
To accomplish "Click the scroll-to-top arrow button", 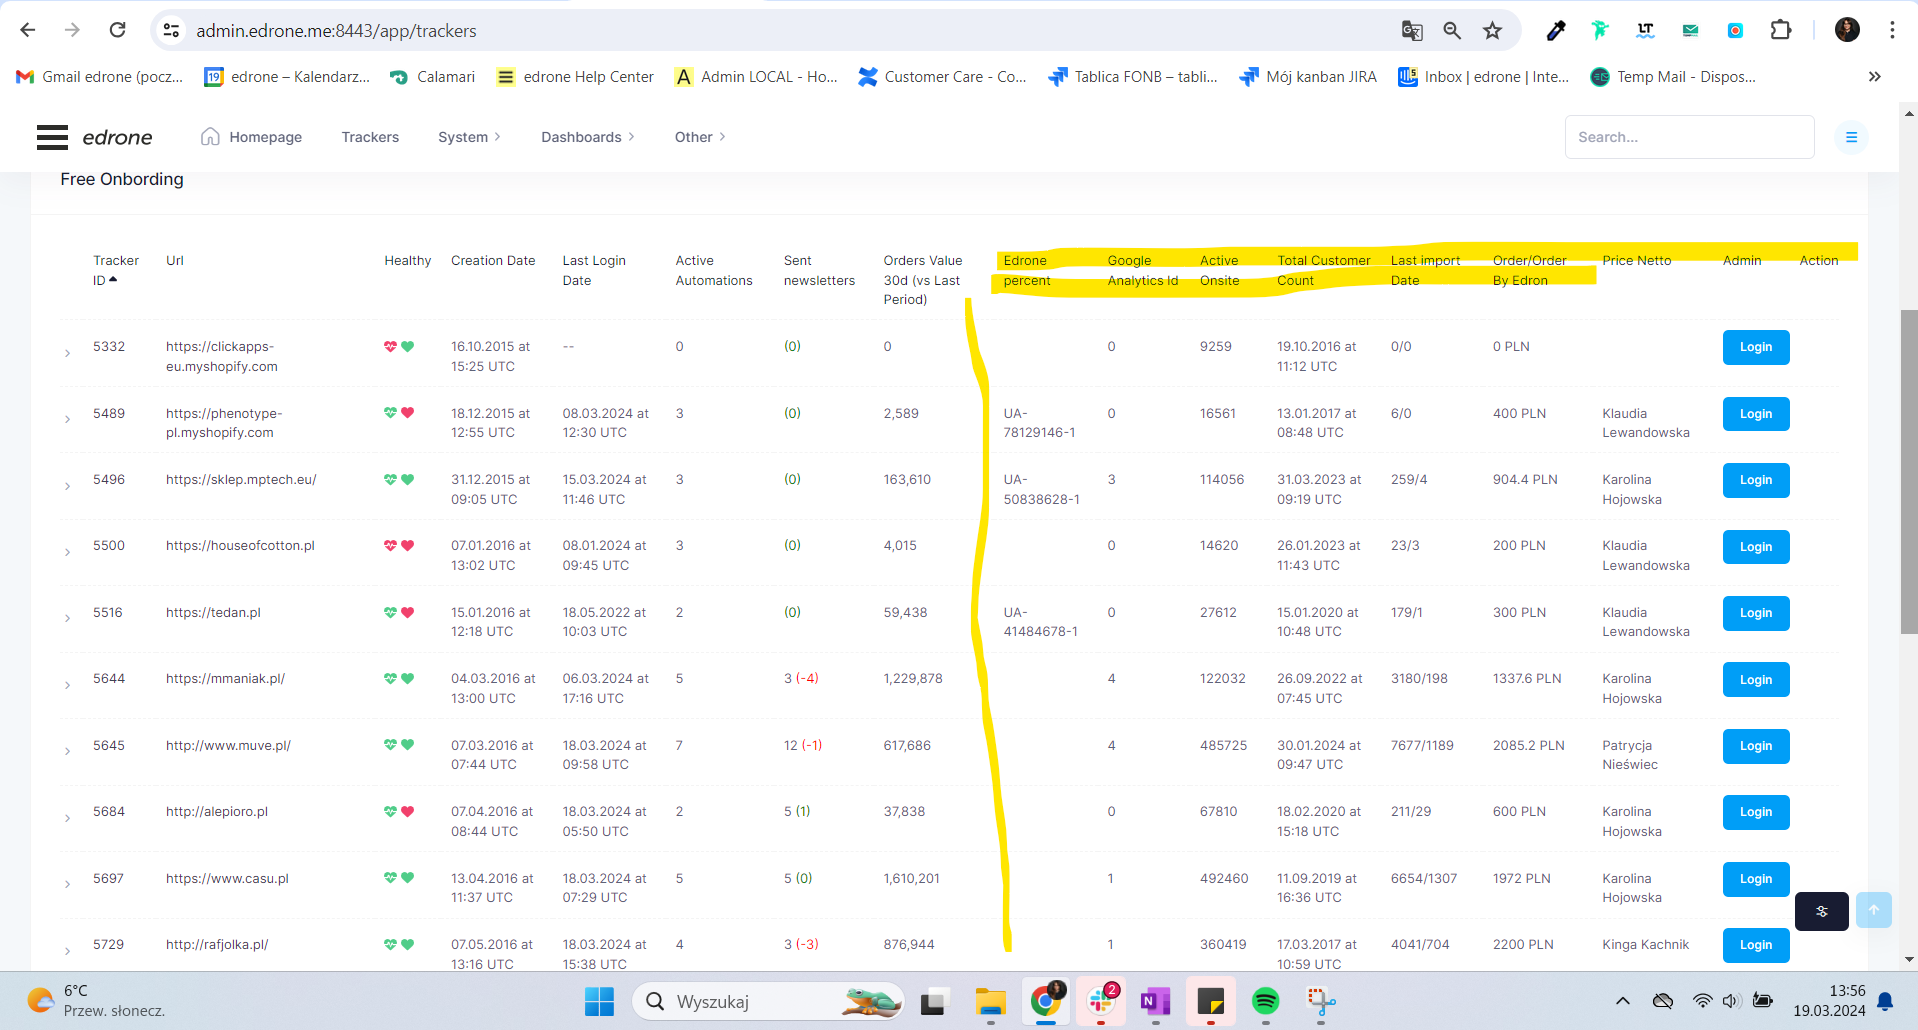I will pyautogui.click(x=1873, y=910).
